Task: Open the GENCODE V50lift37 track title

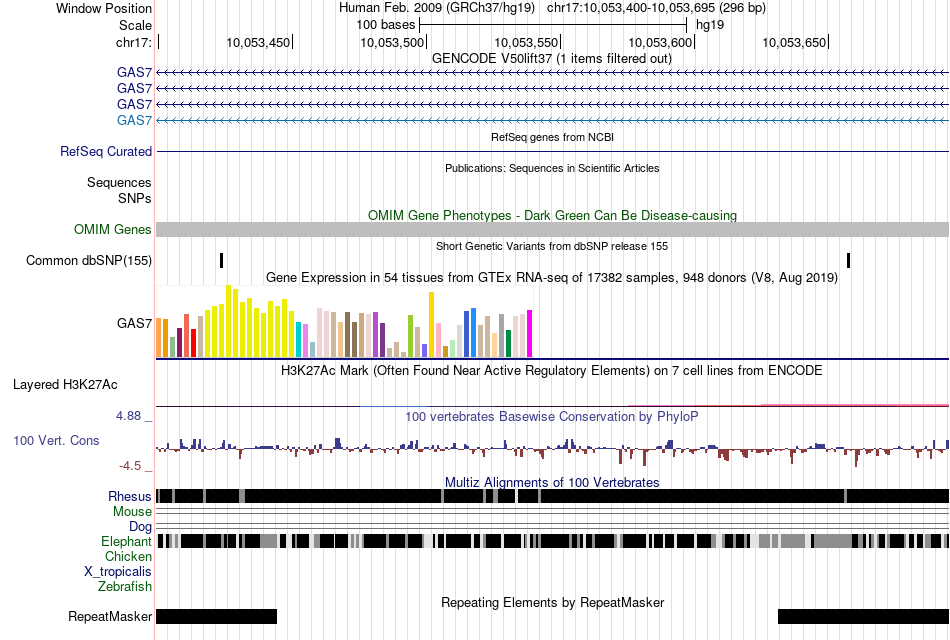Action: (x=552, y=58)
